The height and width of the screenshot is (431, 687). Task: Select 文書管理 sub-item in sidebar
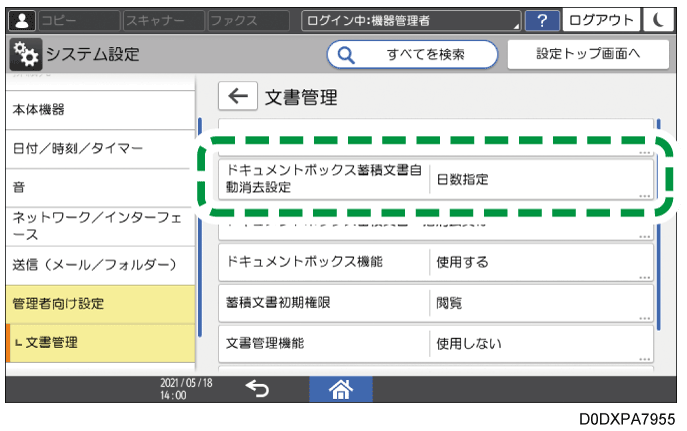point(100,343)
